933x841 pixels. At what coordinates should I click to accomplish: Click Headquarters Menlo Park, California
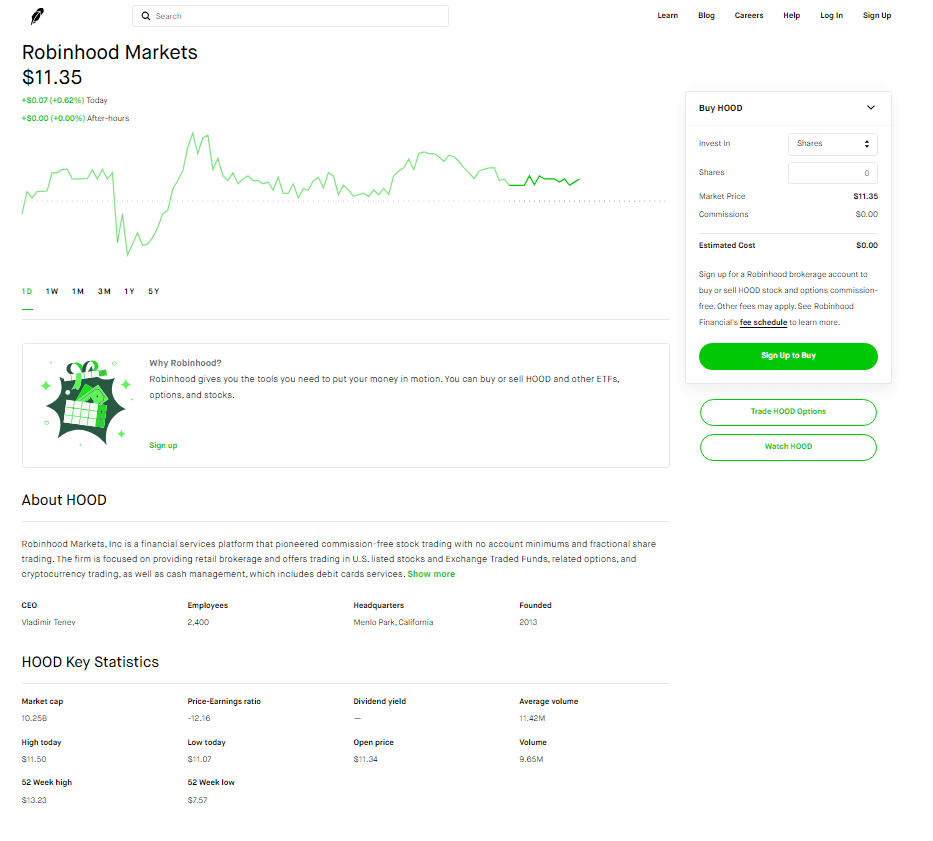coord(393,622)
